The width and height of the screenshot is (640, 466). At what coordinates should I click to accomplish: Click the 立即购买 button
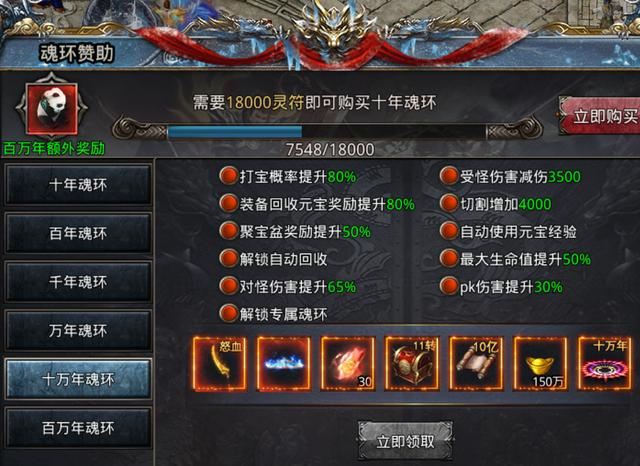tap(600, 116)
